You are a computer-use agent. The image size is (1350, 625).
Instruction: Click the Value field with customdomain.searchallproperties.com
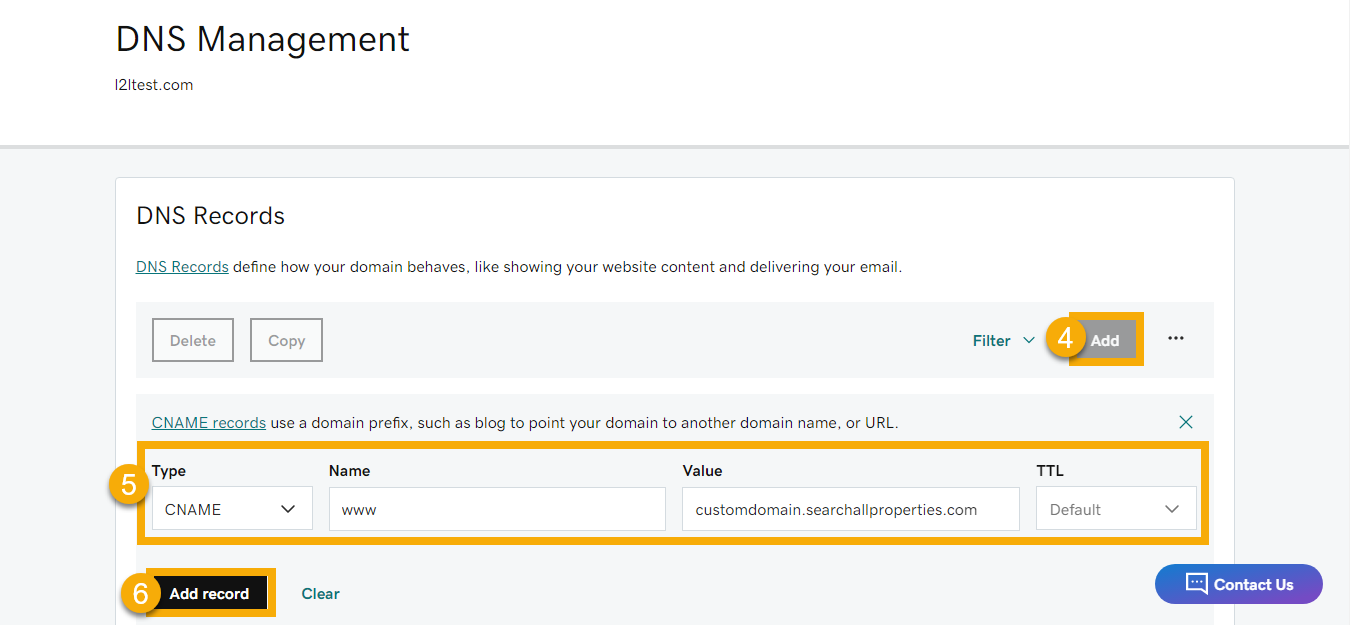click(850, 508)
